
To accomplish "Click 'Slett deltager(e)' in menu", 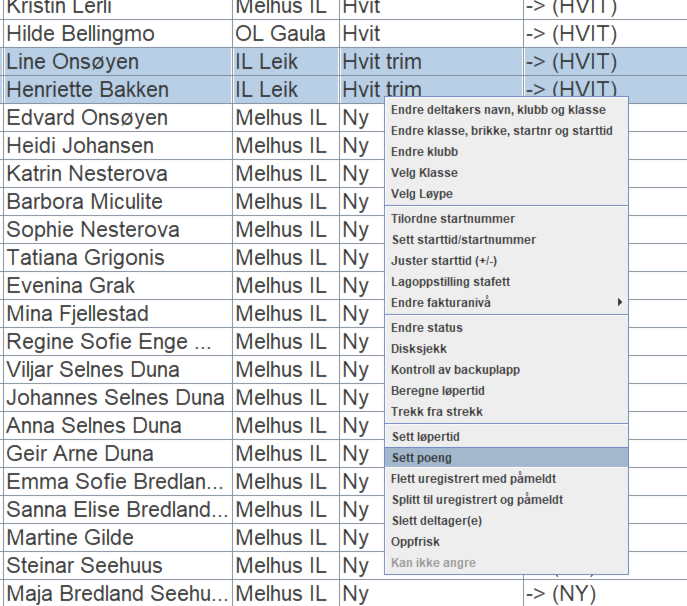I will coord(437,520).
